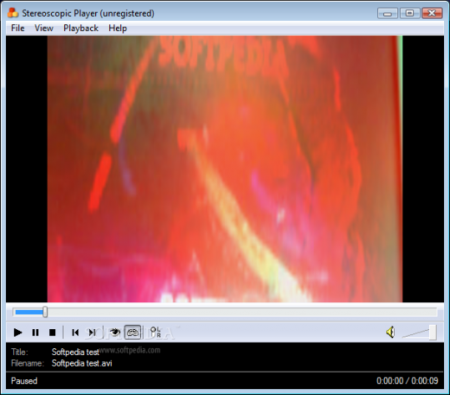Click the video display area
This screenshot has height=395, width=450.
click(x=225, y=169)
